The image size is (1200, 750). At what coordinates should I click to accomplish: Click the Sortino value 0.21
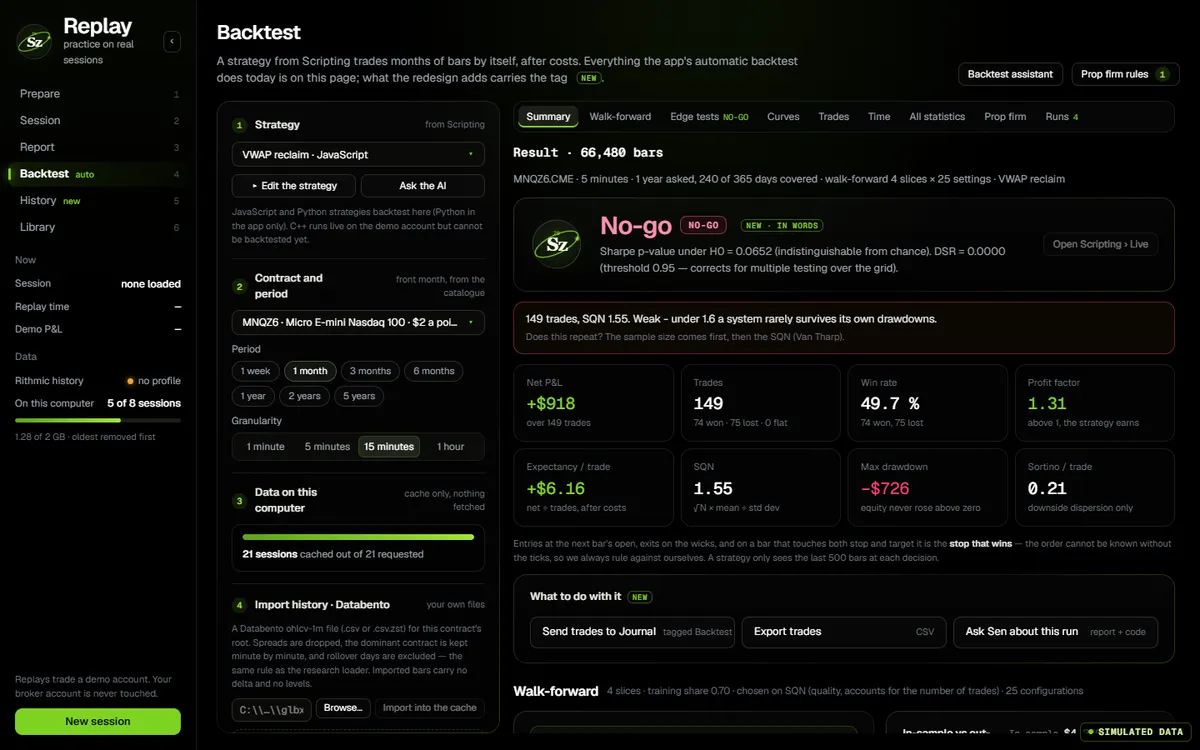(x=1047, y=489)
